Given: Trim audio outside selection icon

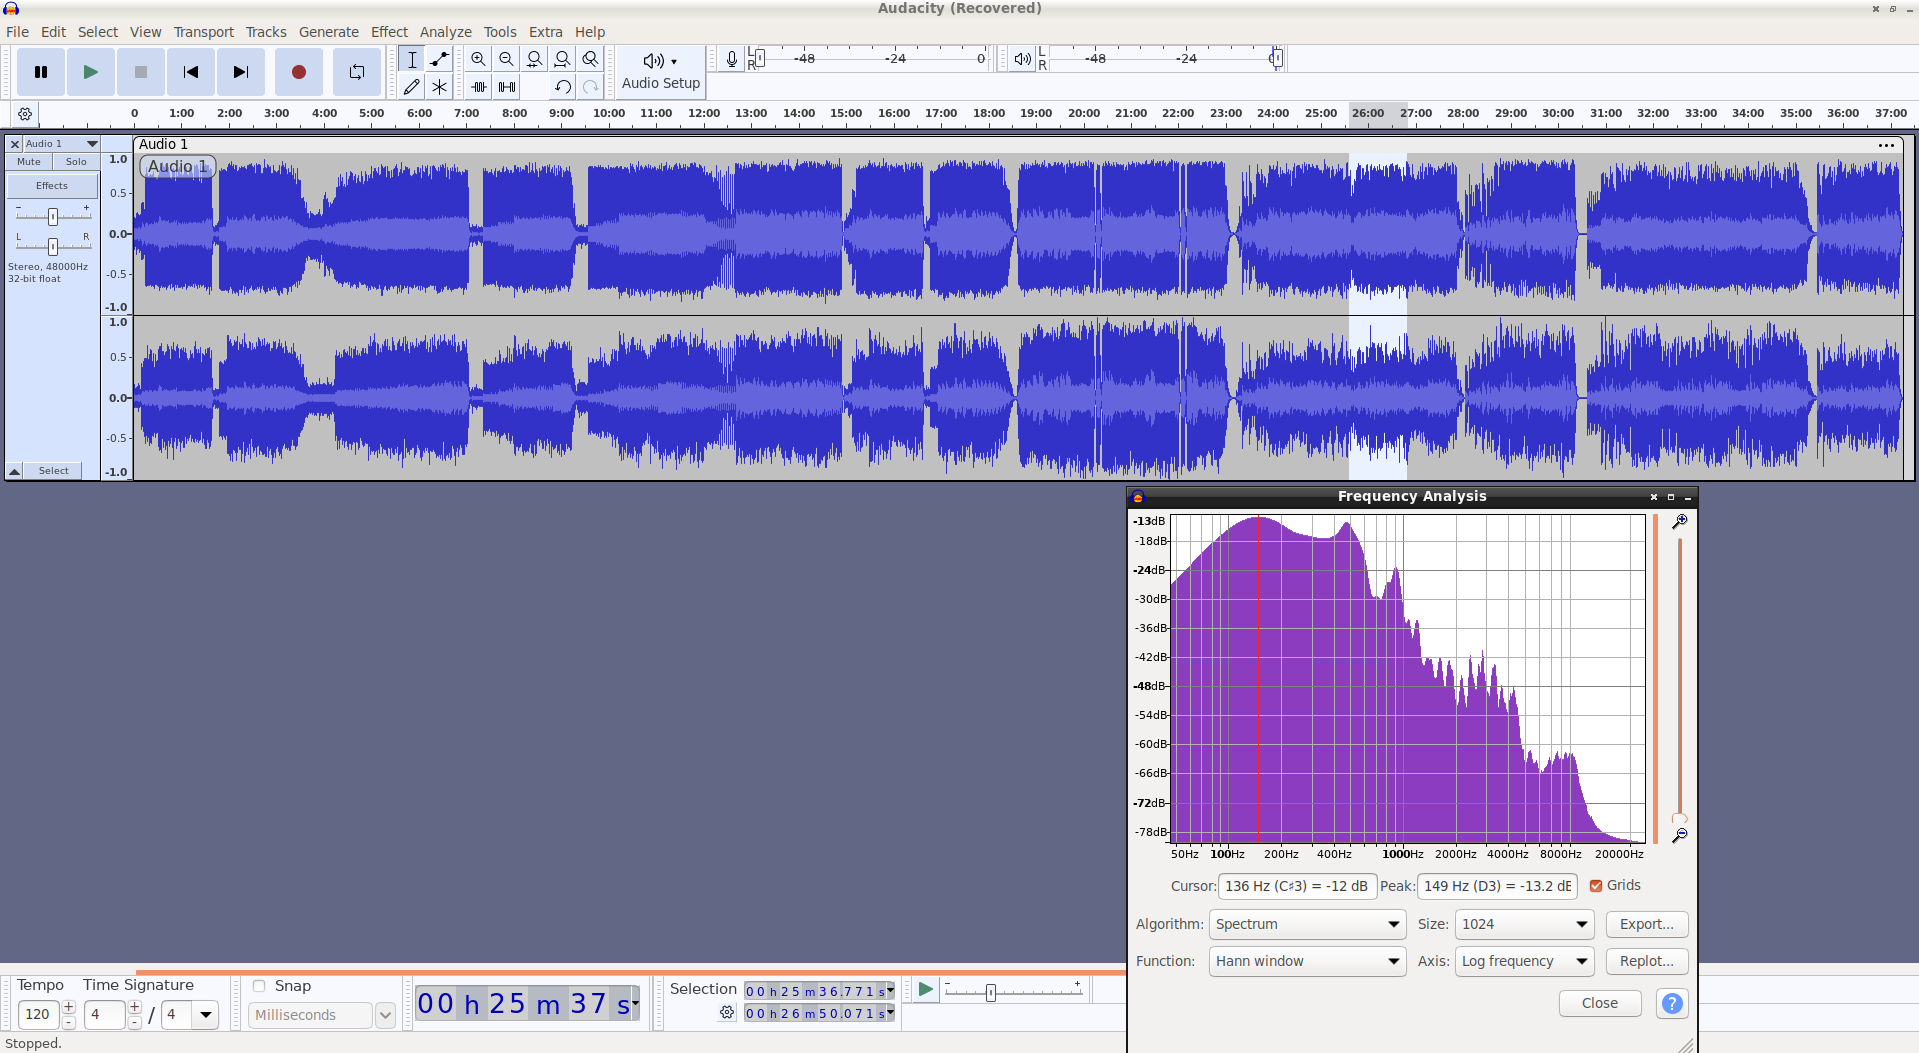Looking at the screenshot, I should tap(479, 87).
